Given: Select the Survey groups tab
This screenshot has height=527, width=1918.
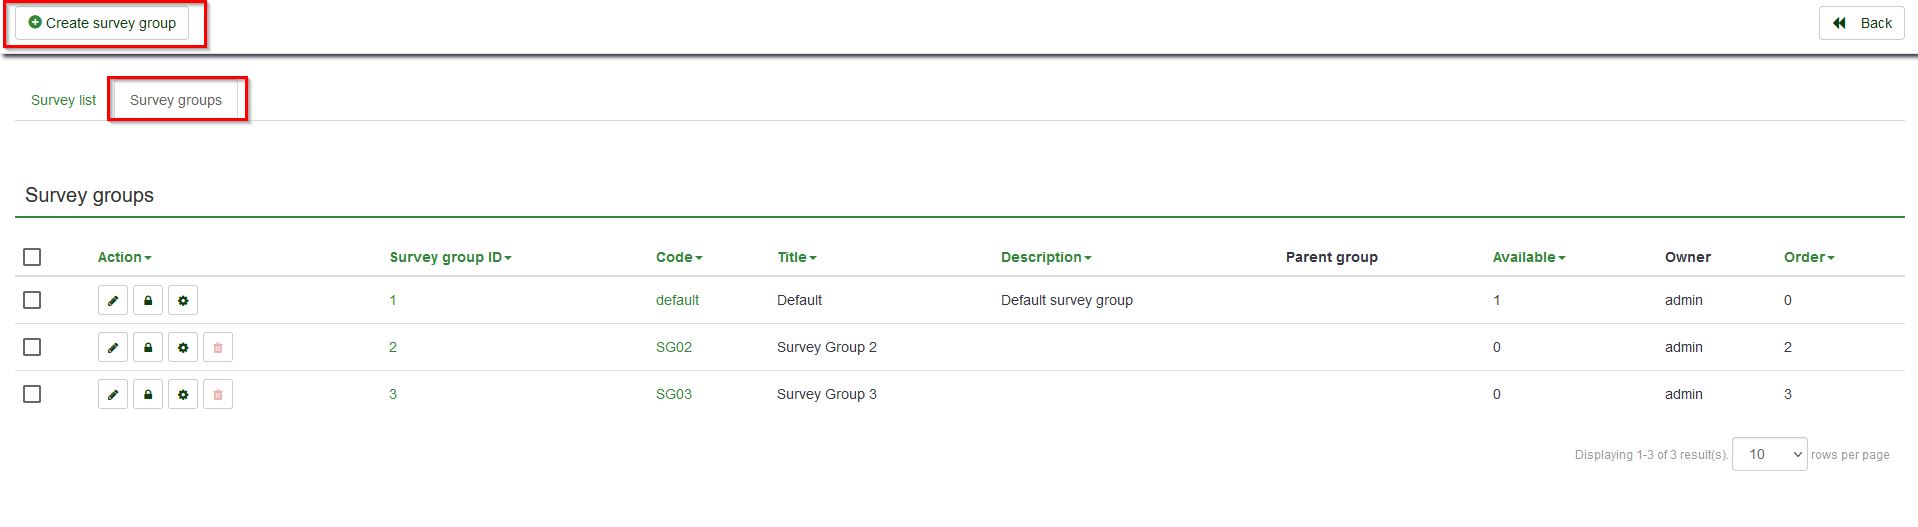Looking at the screenshot, I should pos(176,100).
